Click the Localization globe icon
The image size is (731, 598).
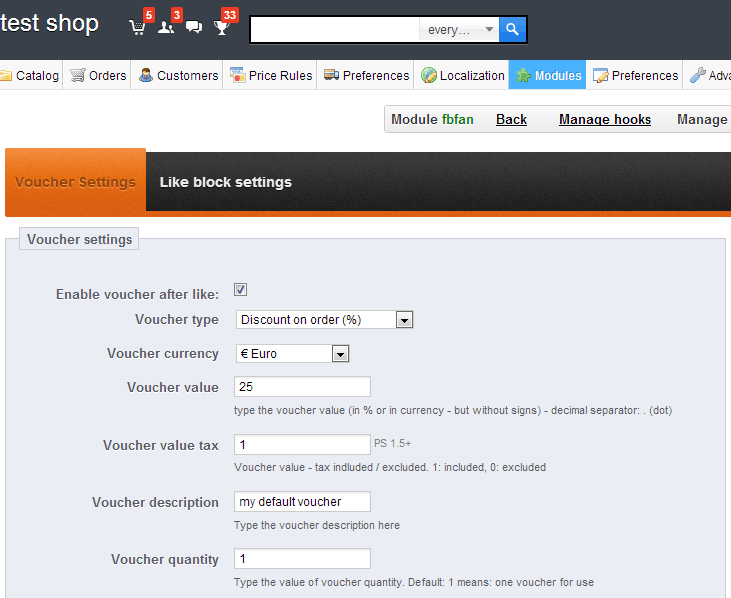428,75
